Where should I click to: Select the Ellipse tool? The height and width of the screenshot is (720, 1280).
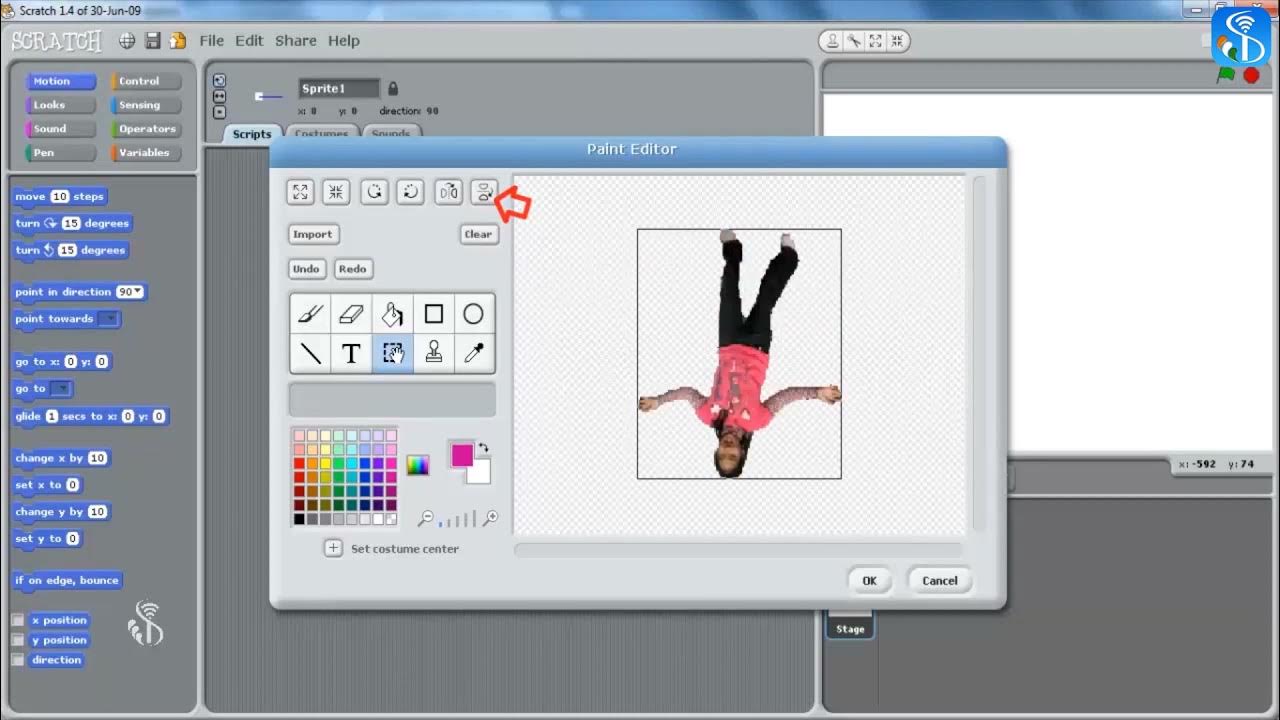(473, 314)
